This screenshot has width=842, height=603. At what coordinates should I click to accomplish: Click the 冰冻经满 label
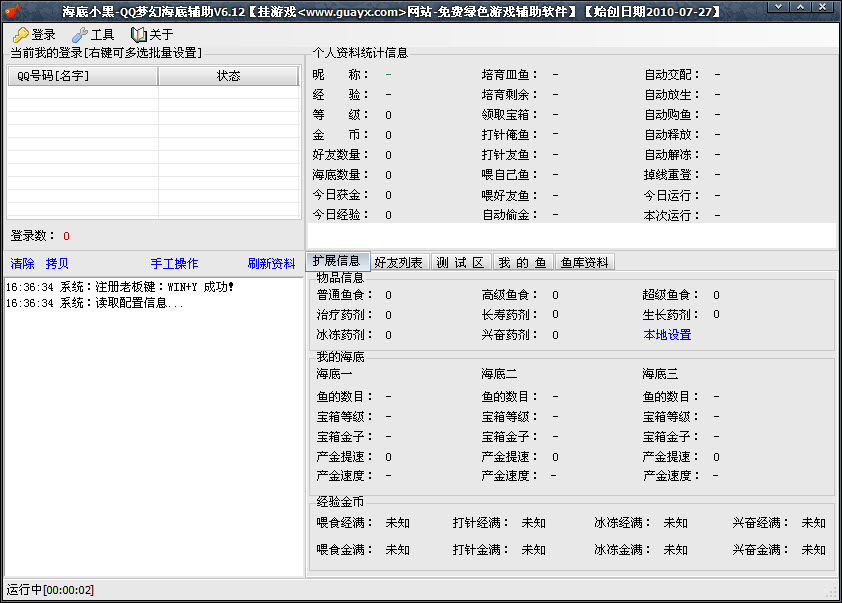click(622, 522)
